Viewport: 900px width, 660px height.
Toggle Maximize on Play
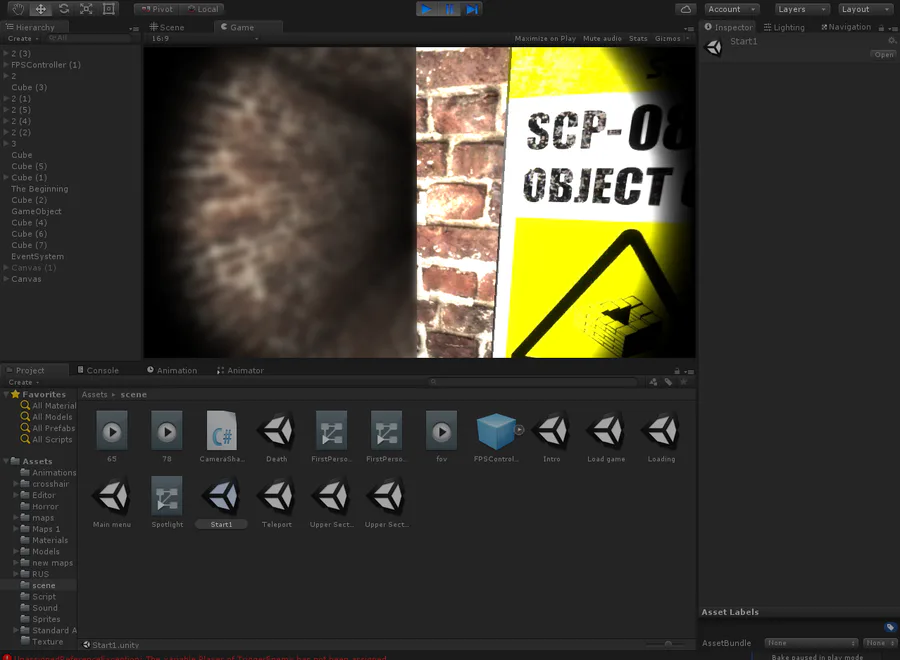(x=545, y=38)
